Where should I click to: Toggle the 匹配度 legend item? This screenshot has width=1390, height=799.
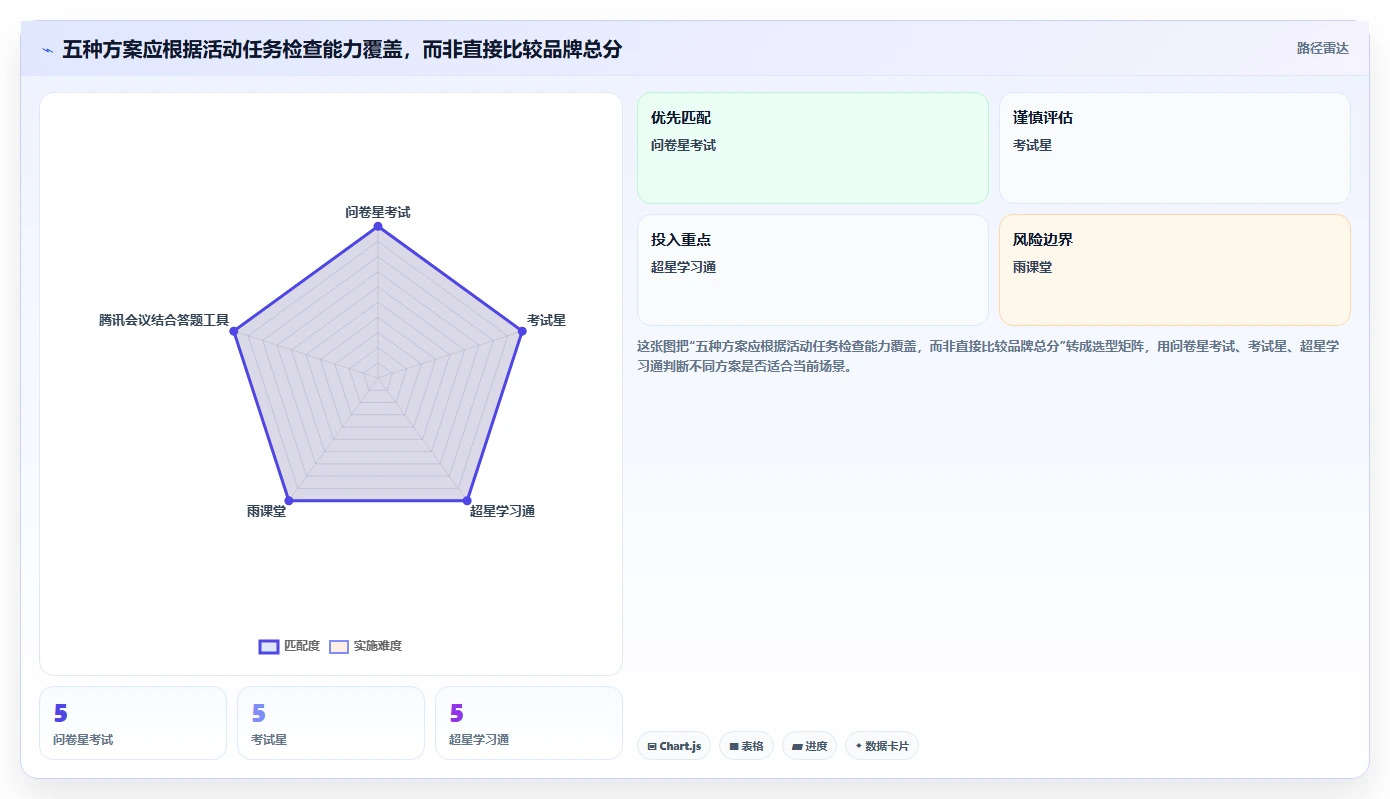289,646
